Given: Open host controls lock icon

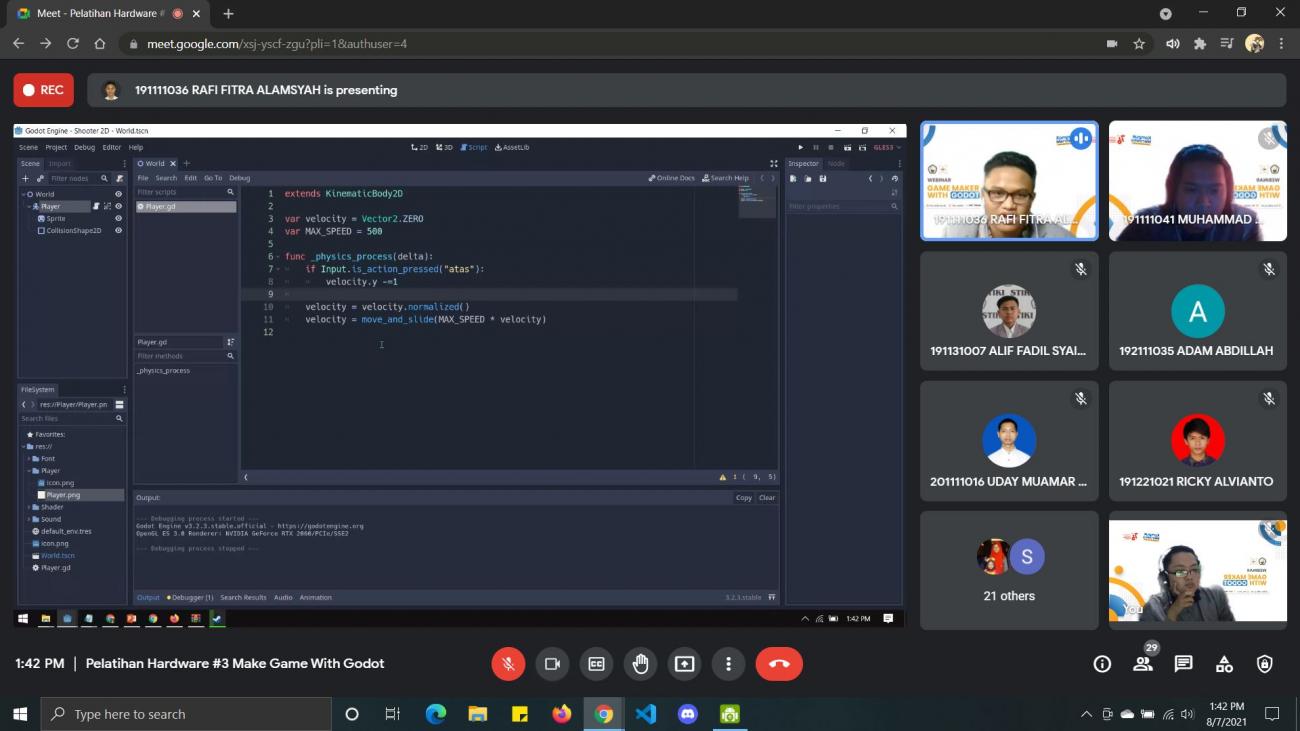Looking at the screenshot, I should click(x=1265, y=664).
